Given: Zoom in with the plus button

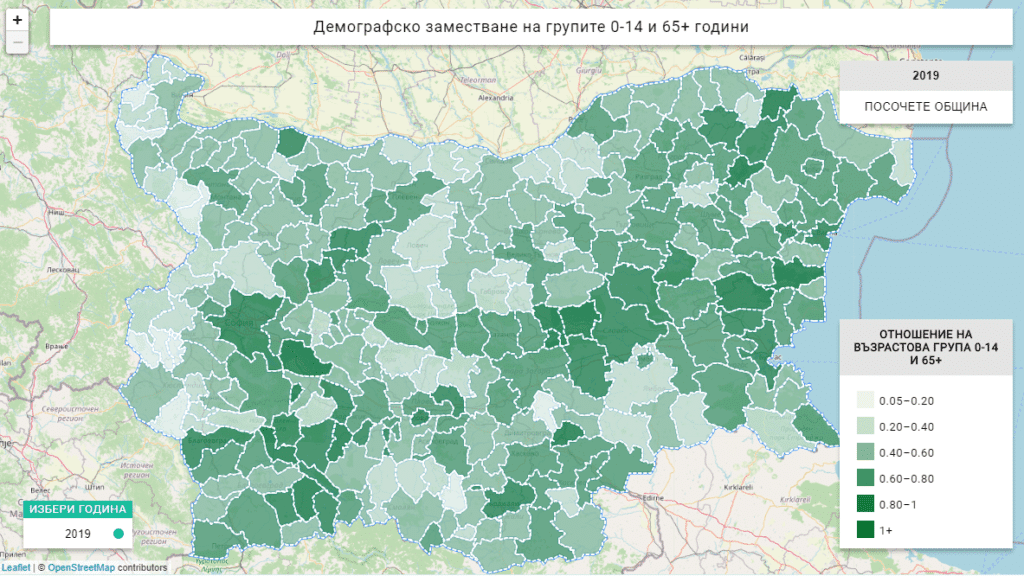Looking at the screenshot, I should click(17, 20).
